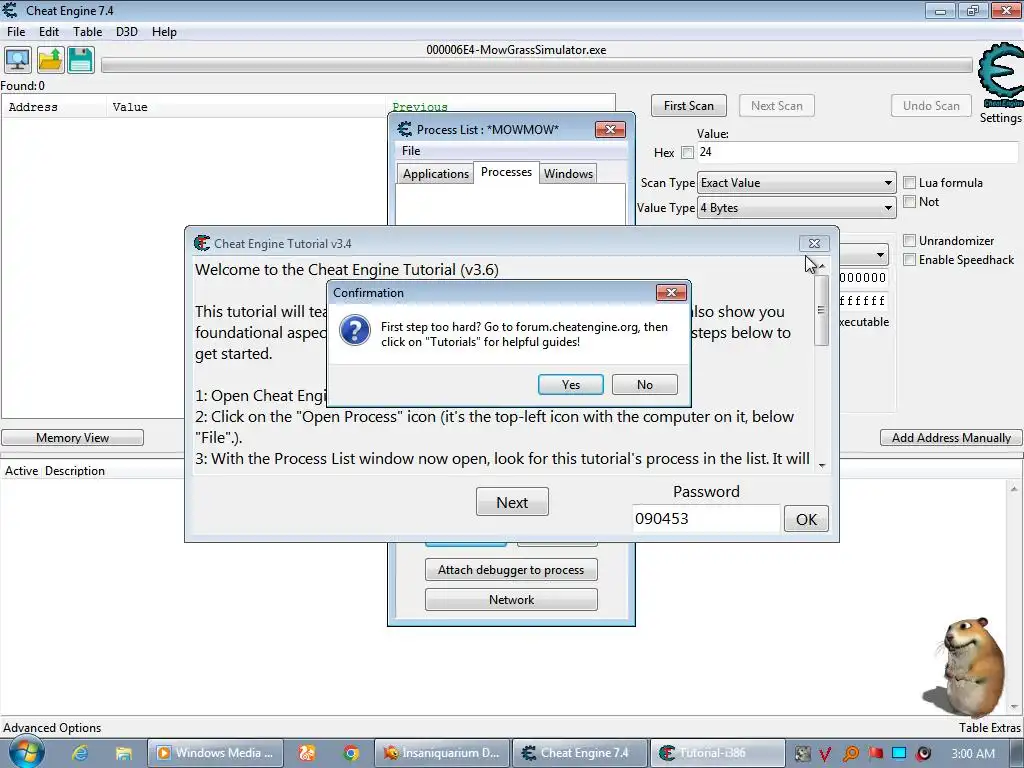Viewport: 1024px width, 768px height.
Task: Toggle the Hex checkbox
Action: pos(687,152)
